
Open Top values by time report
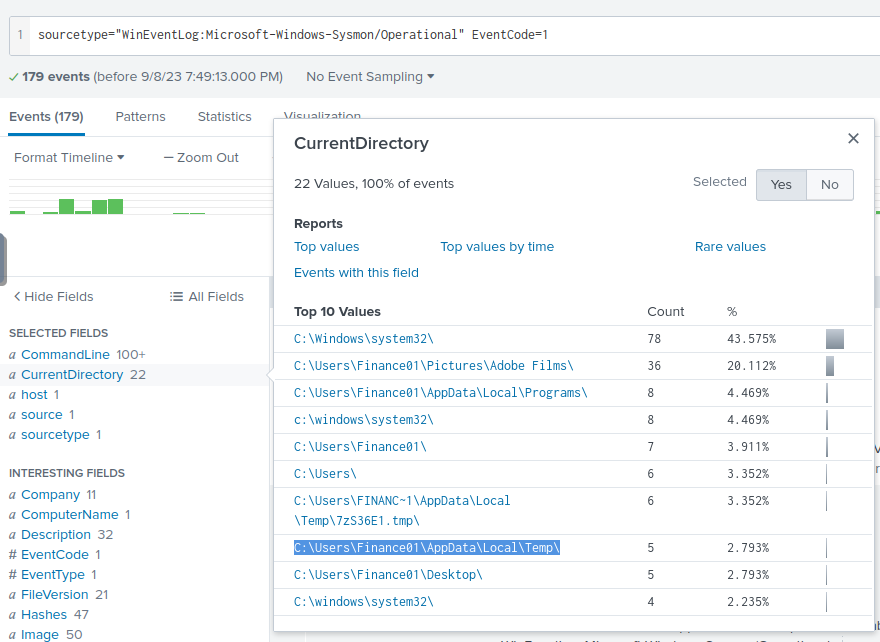pyautogui.click(x=497, y=246)
